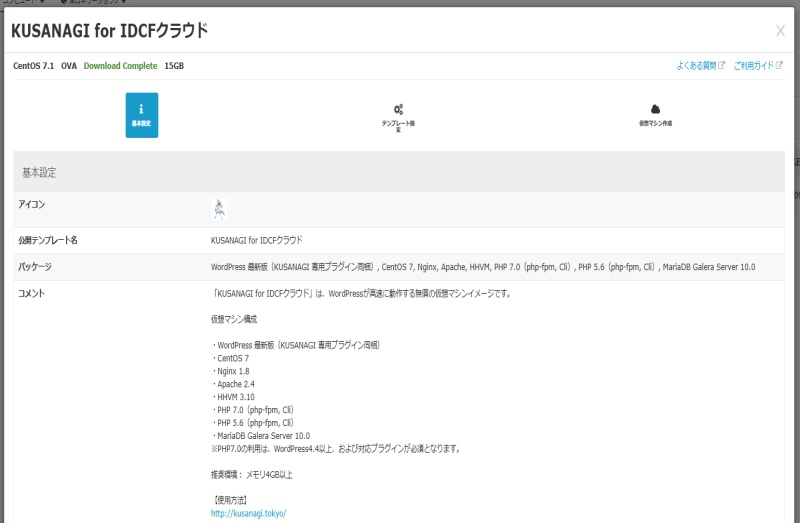
Task: Click the CentOS 7.1 OS label
Action: (34, 66)
